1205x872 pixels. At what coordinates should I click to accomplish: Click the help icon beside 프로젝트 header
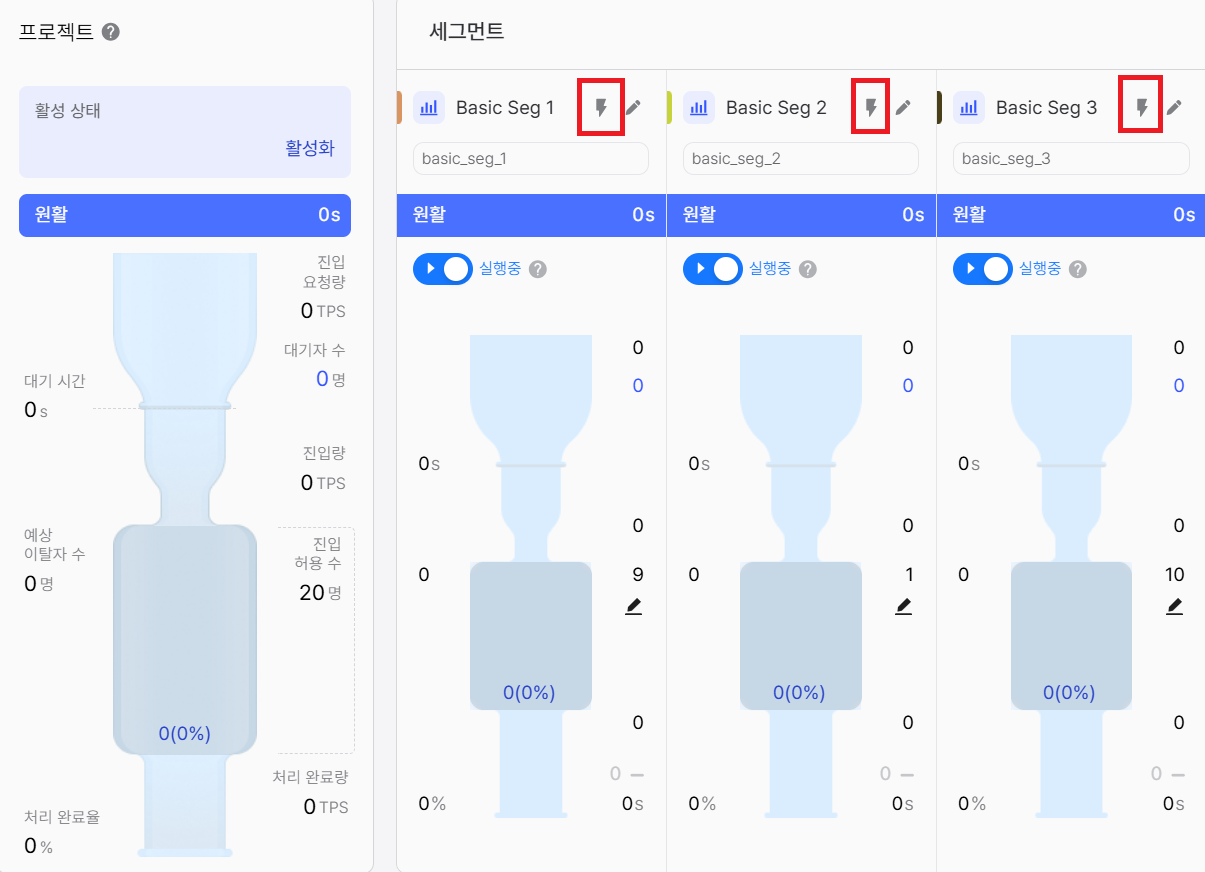pos(110,31)
